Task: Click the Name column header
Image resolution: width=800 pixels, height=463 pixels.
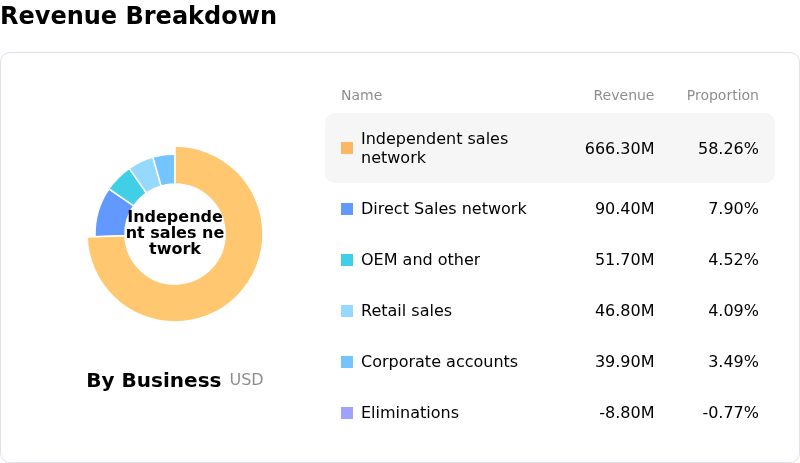Action: point(361,96)
